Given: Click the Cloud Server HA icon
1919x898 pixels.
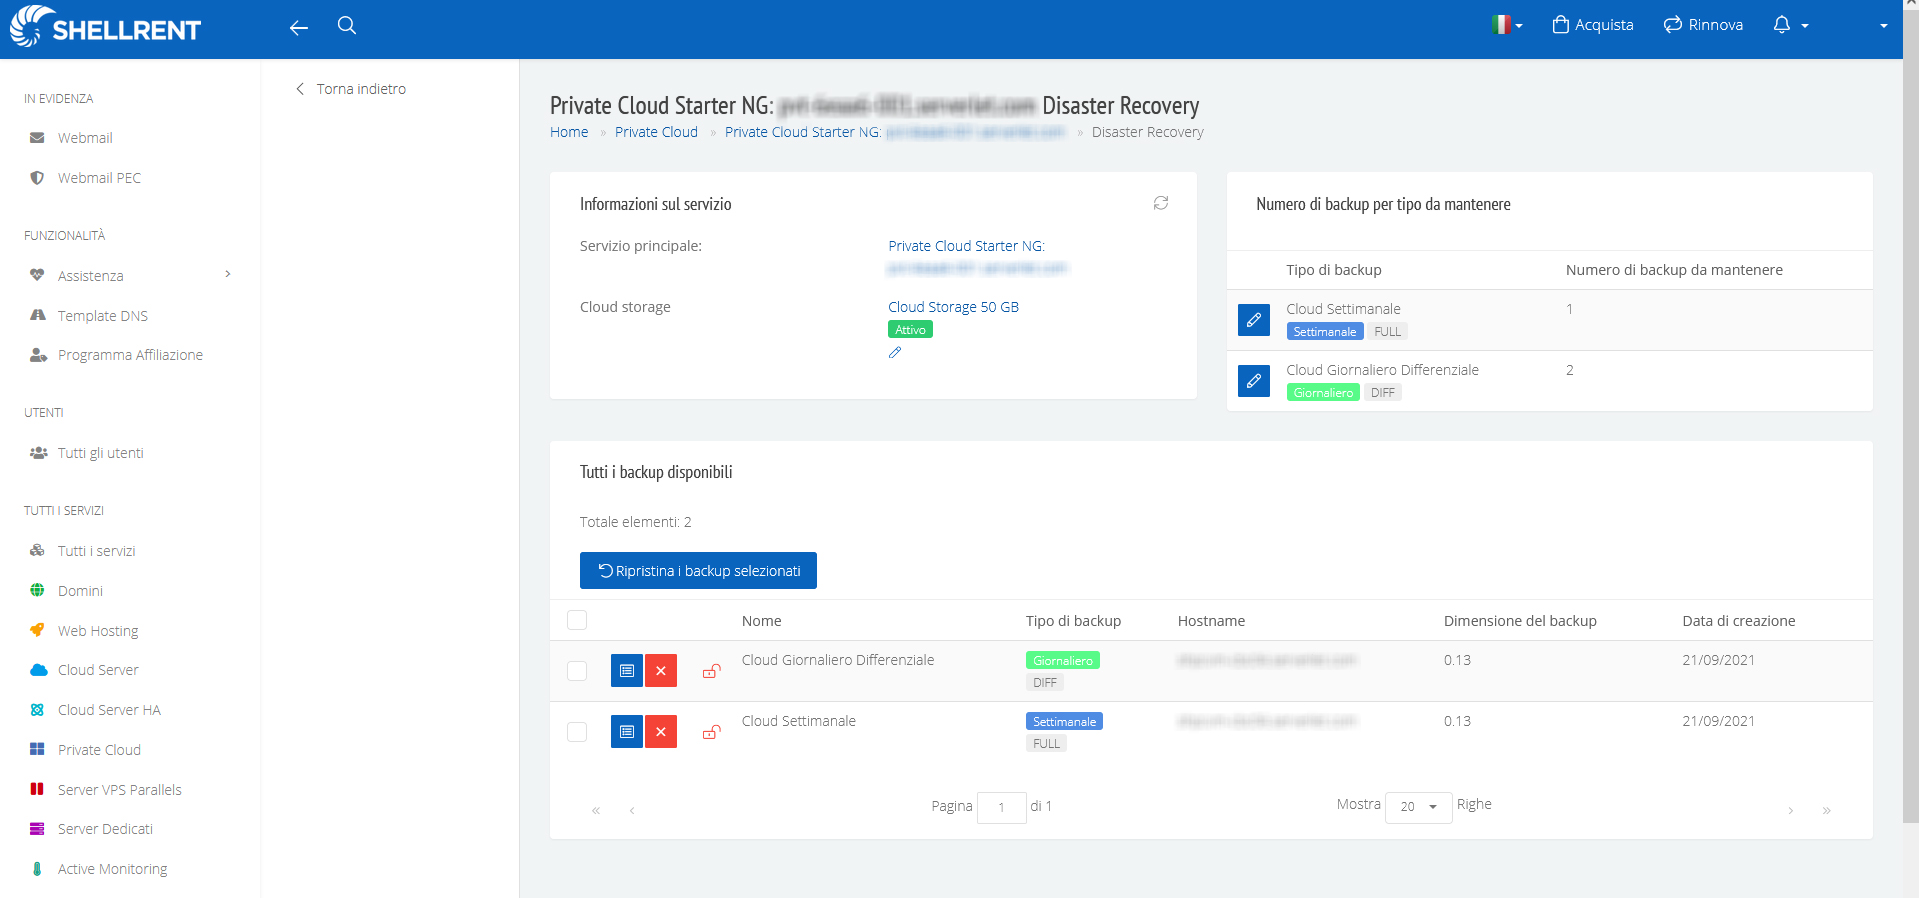Looking at the screenshot, I should 37,710.
